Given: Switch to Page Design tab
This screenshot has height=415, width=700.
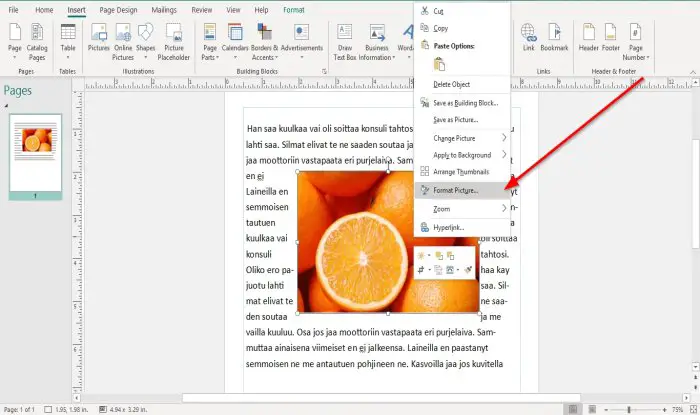Looking at the screenshot, I should (118, 10).
